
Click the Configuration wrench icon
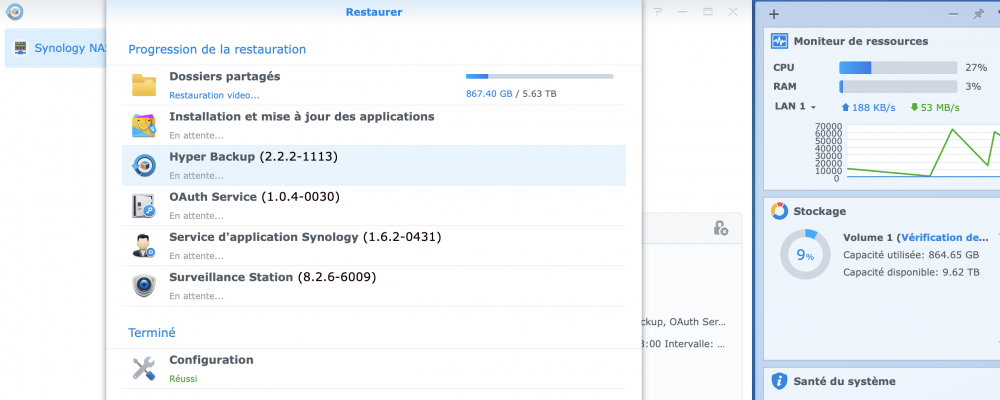pos(143,369)
